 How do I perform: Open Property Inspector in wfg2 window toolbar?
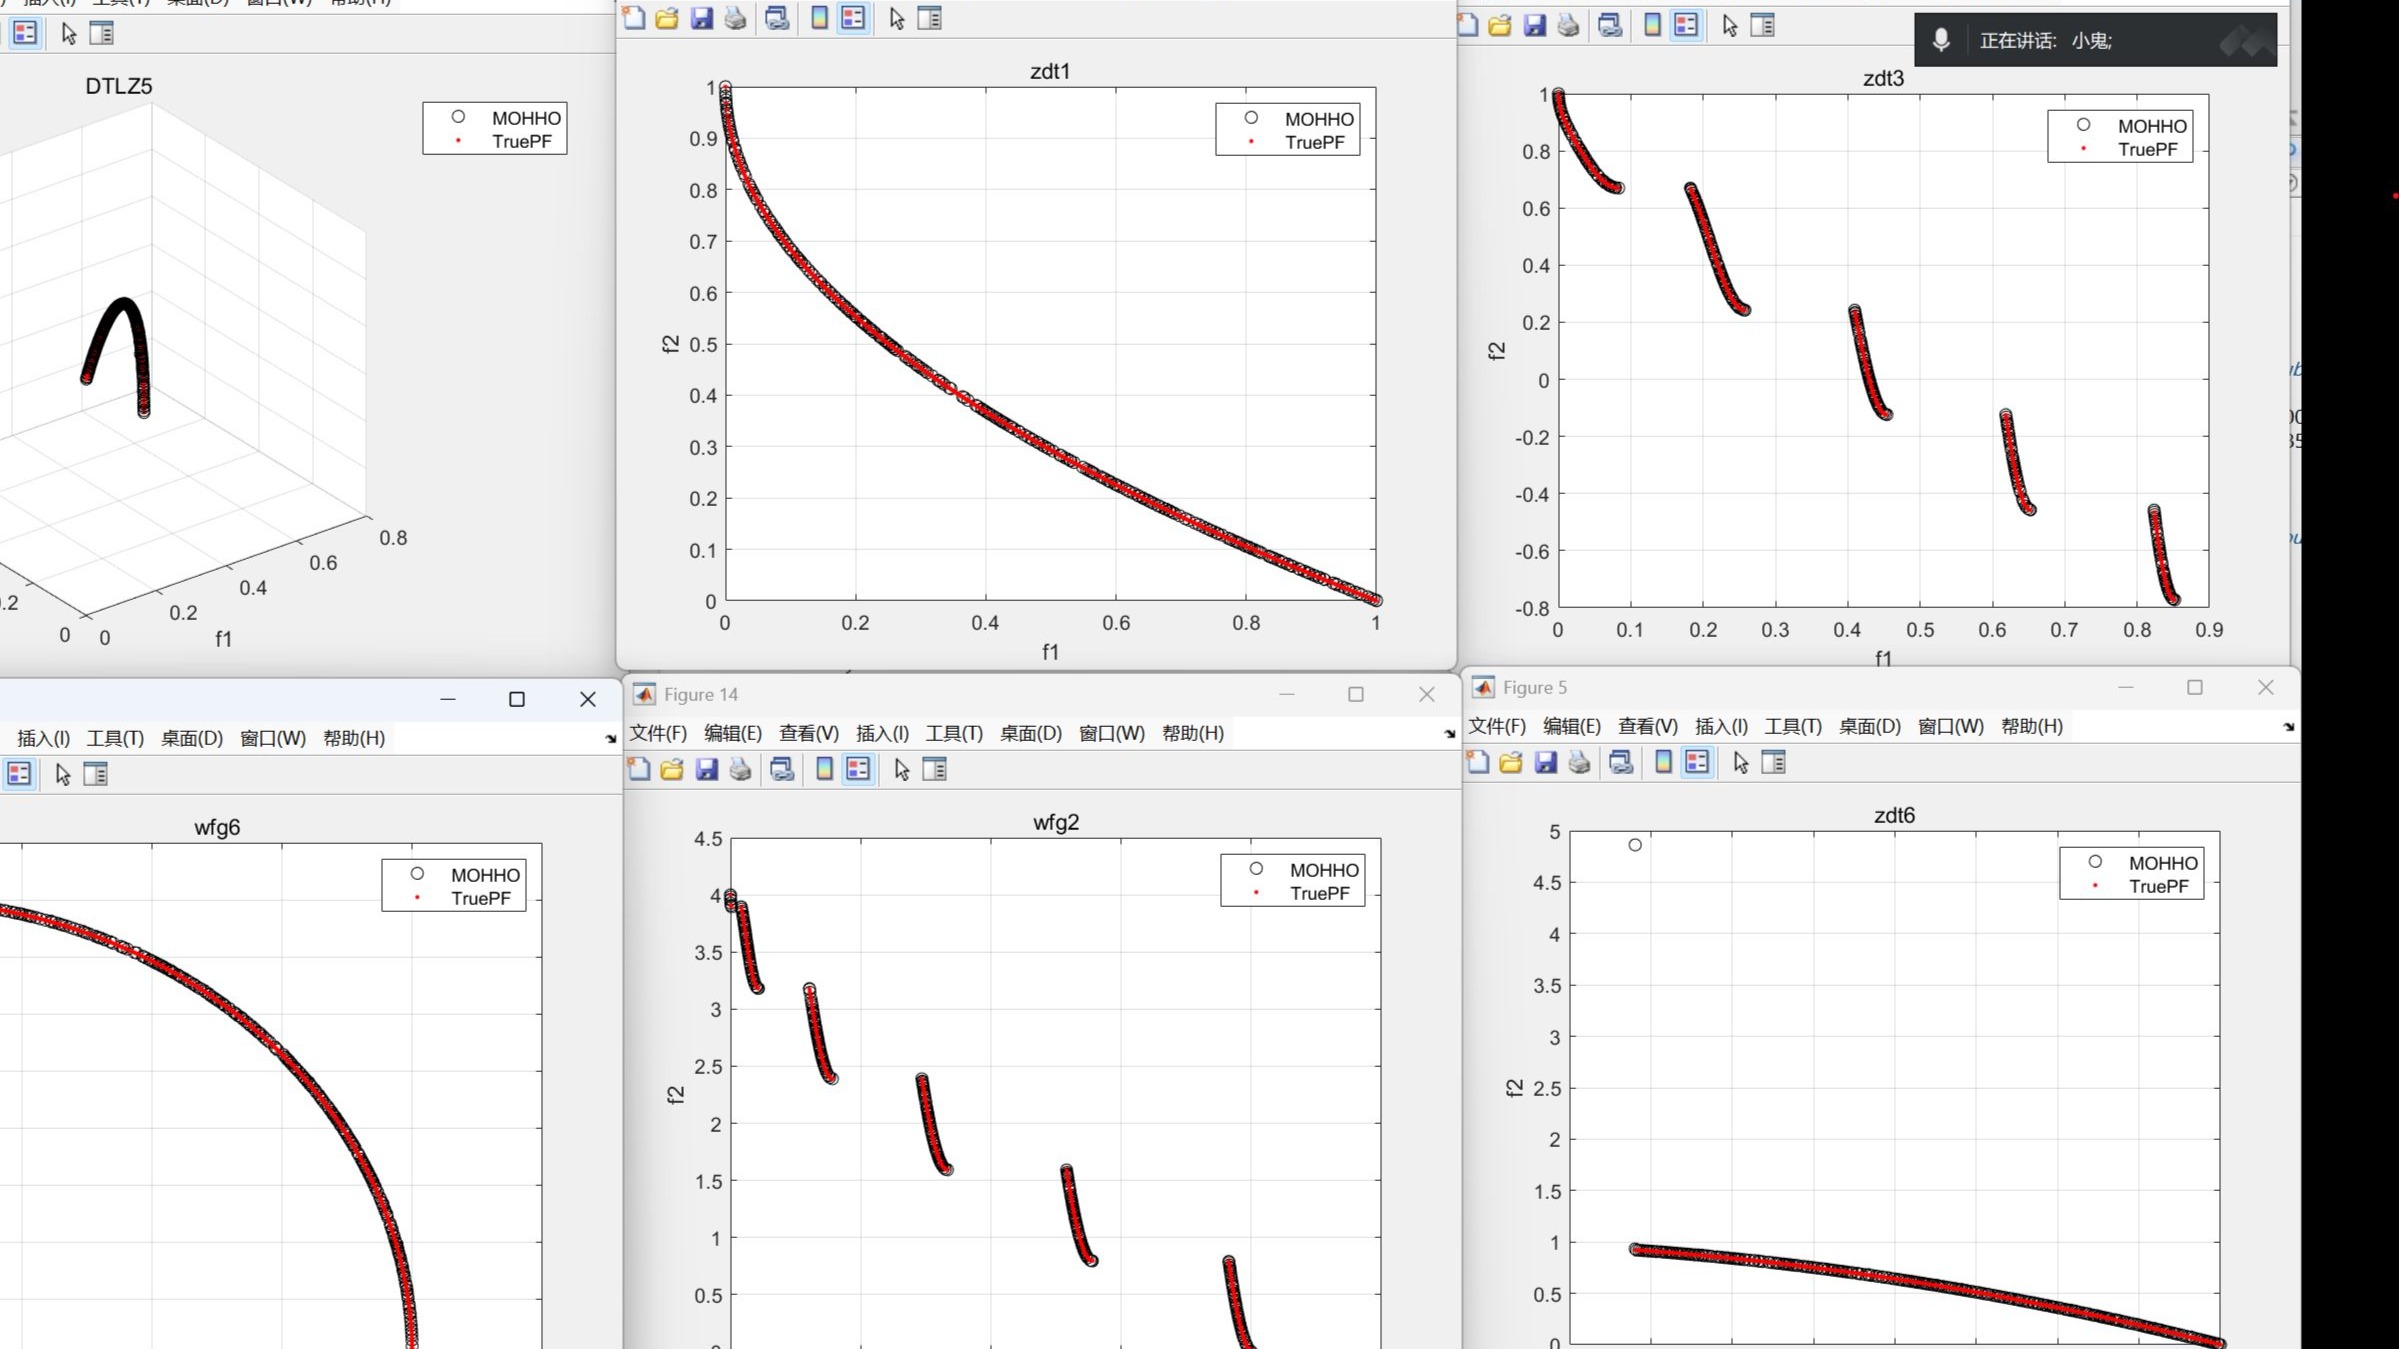(x=934, y=769)
